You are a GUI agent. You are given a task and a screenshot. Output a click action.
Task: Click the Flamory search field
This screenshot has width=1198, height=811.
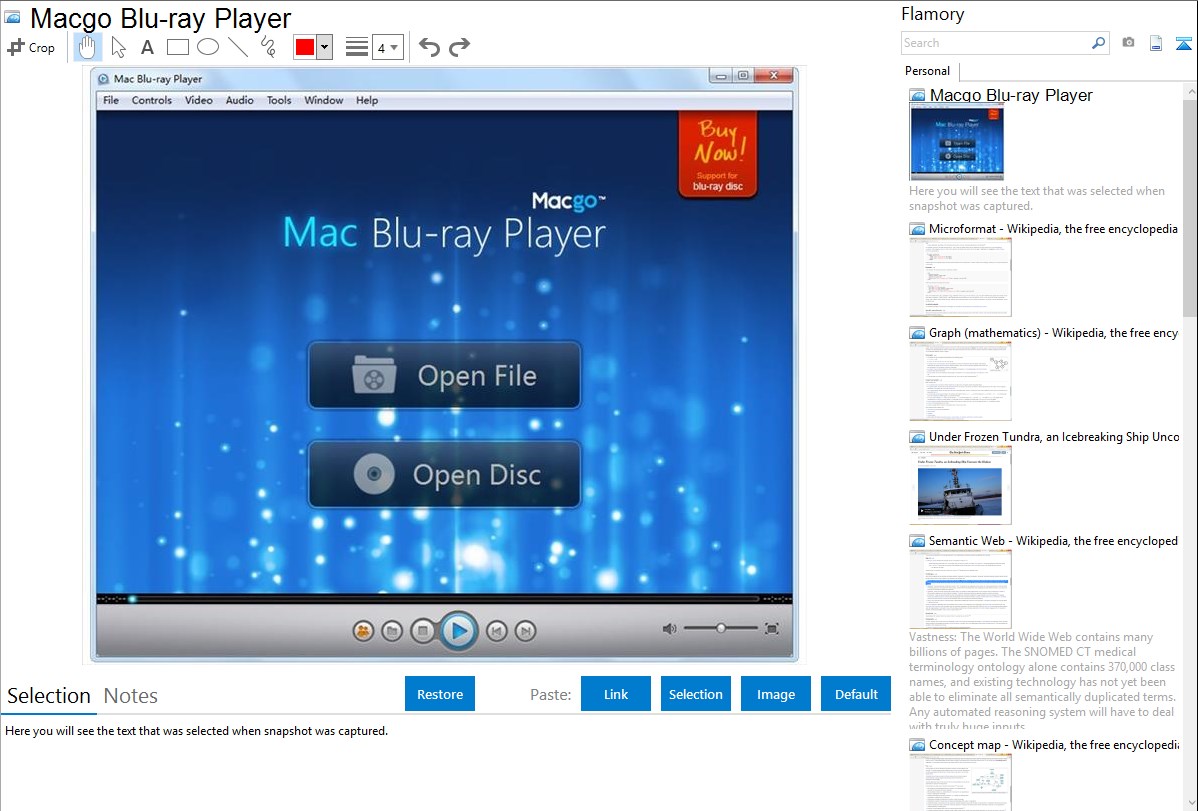coord(996,43)
